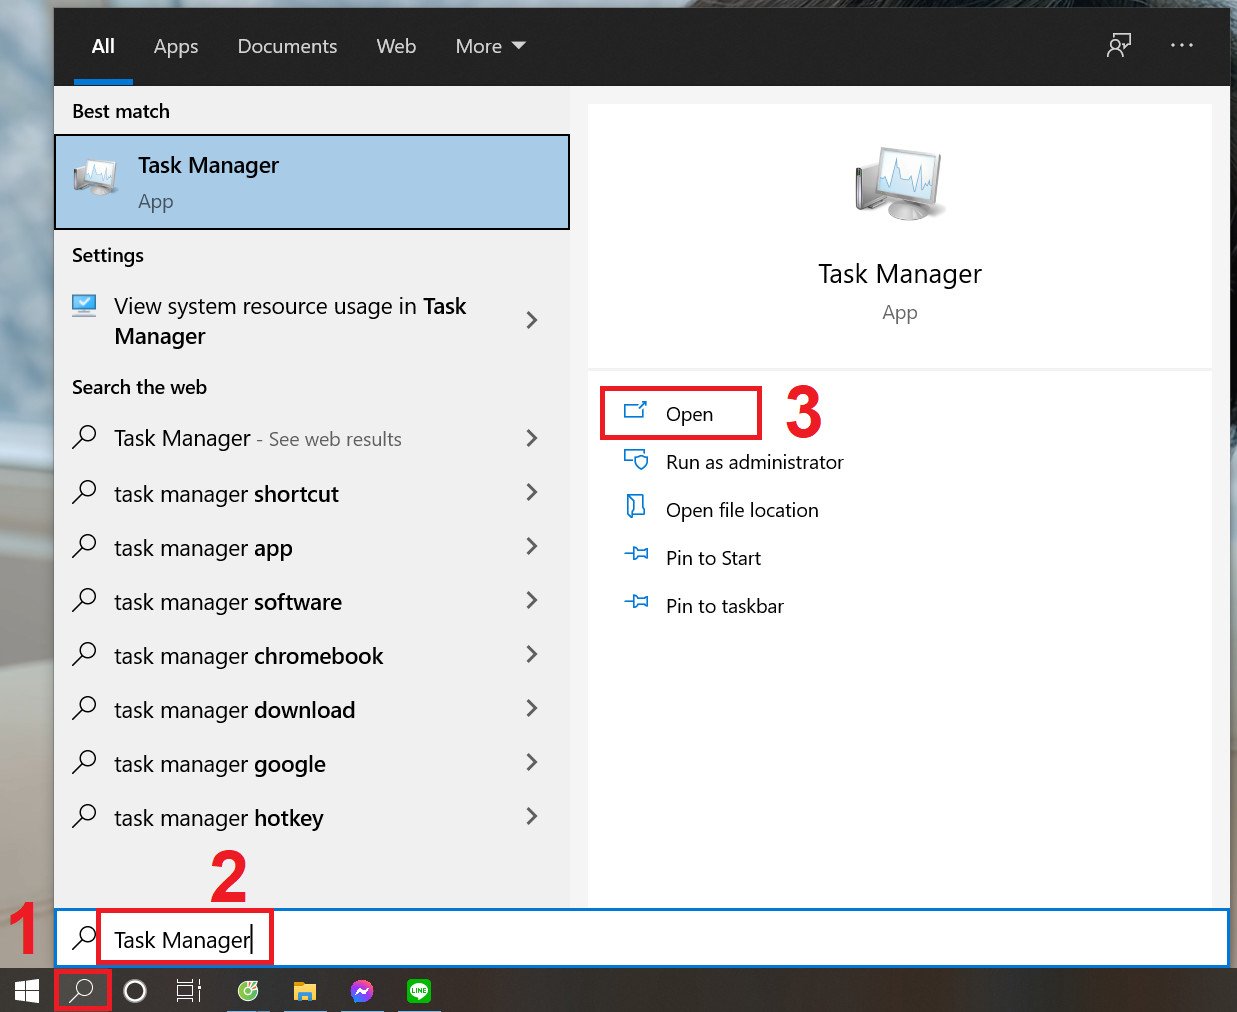Expand the task manager shortcut suggestion arrow
1237x1012 pixels.
[x=531, y=492]
